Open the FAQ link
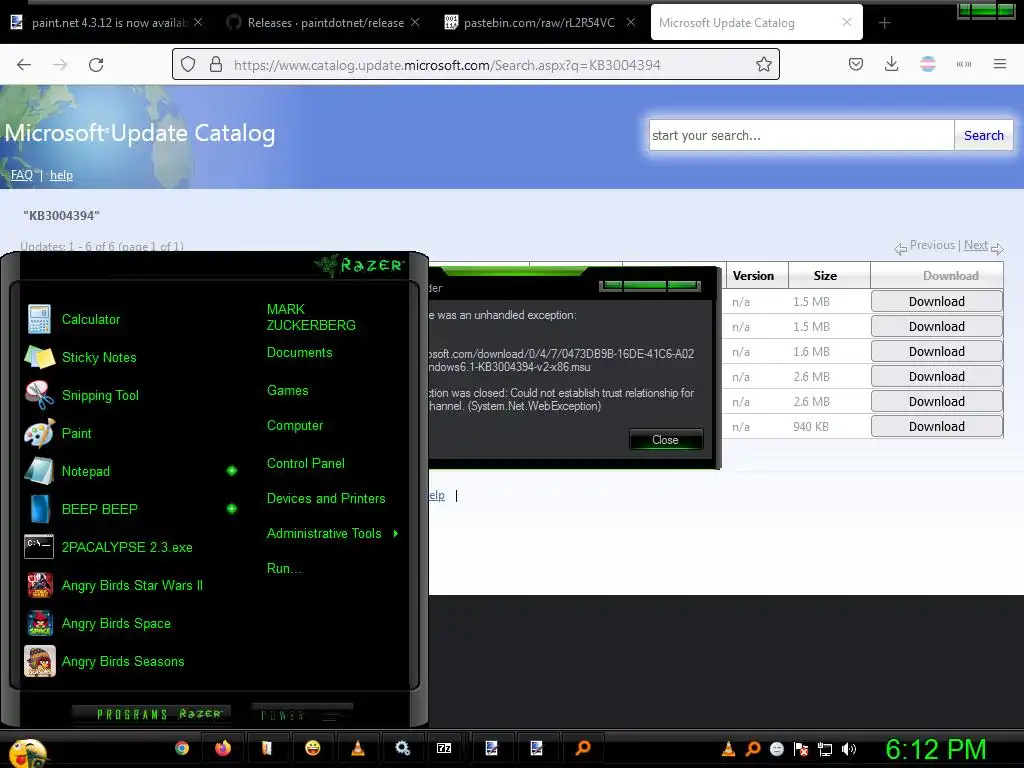The width and height of the screenshot is (1024, 768). (x=22, y=175)
